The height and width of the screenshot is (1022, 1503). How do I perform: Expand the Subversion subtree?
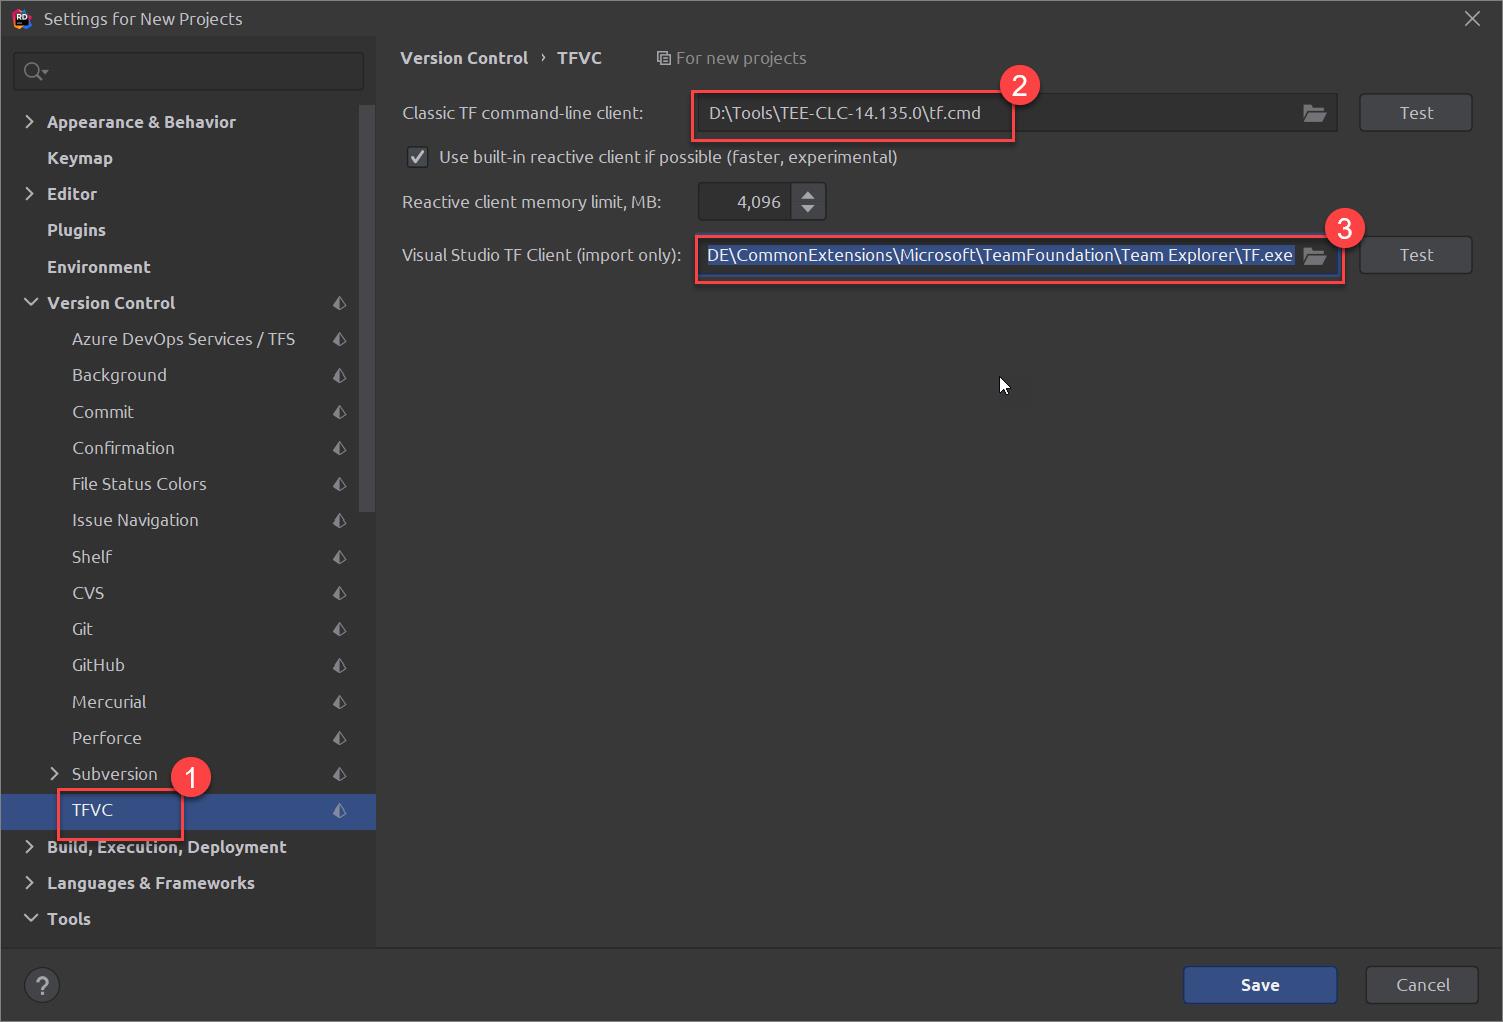click(x=54, y=774)
